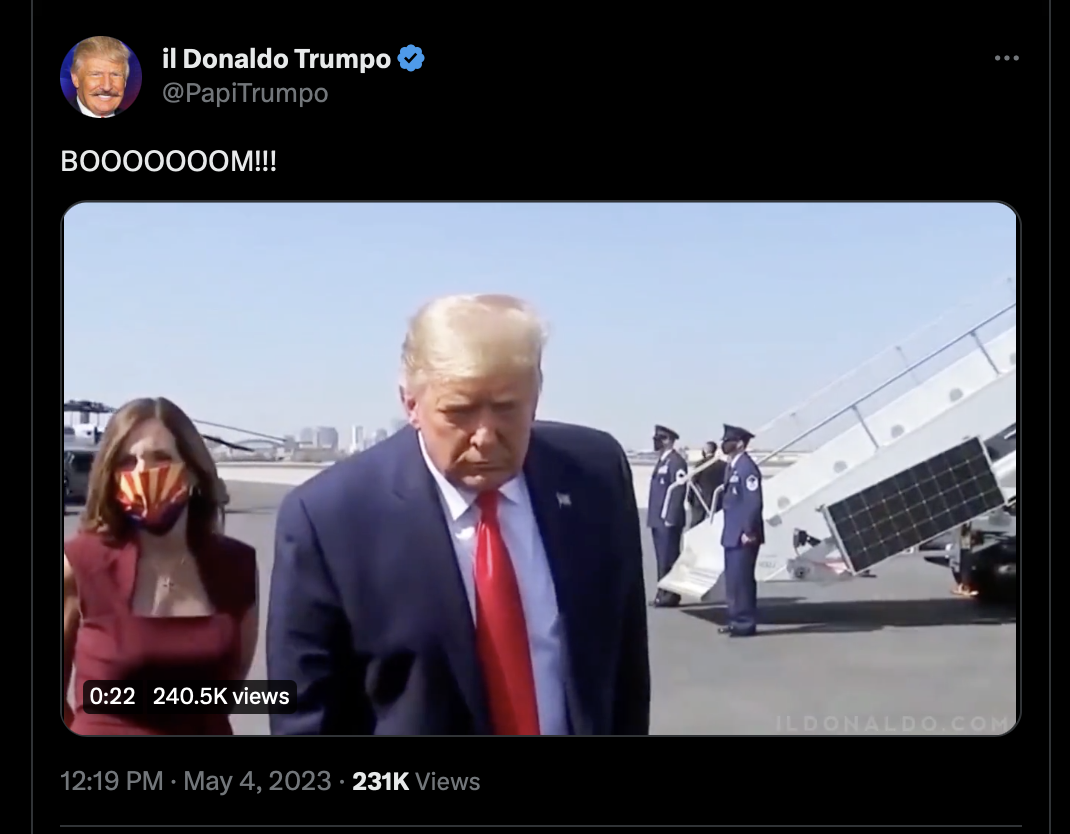Play the embedded video in the tweet
The height and width of the screenshot is (834, 1070).
coord(540,468)
